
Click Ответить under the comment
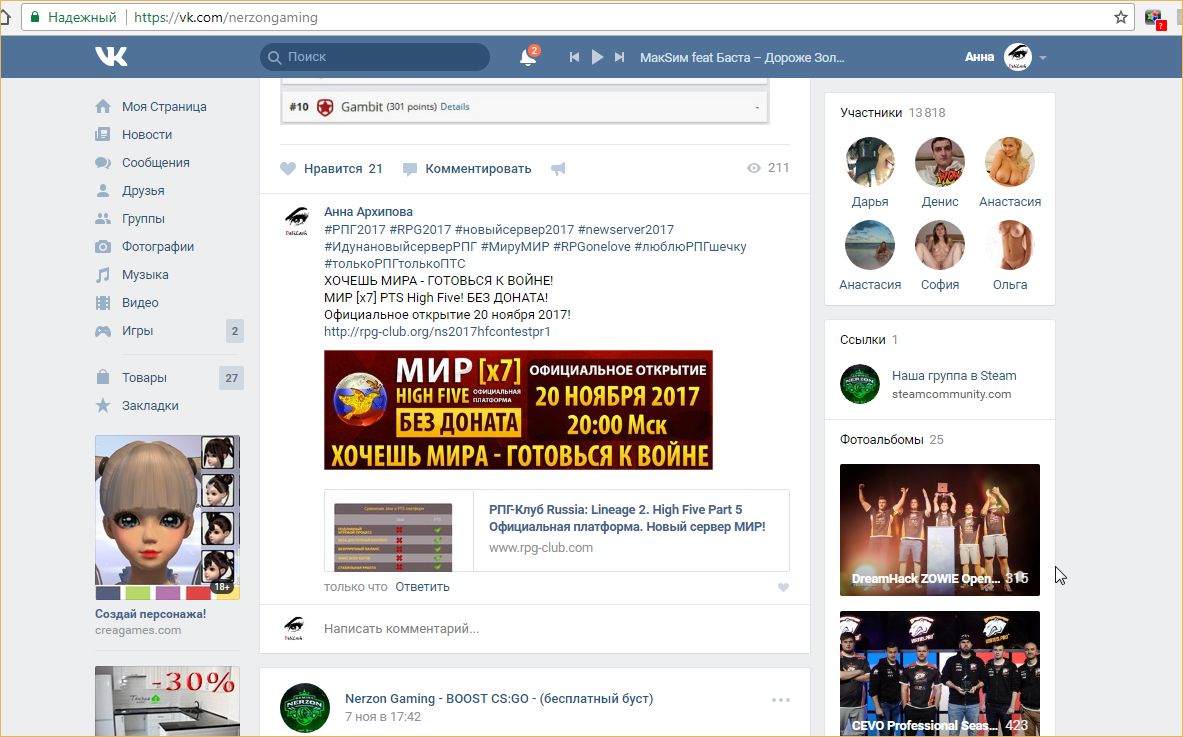422,587
